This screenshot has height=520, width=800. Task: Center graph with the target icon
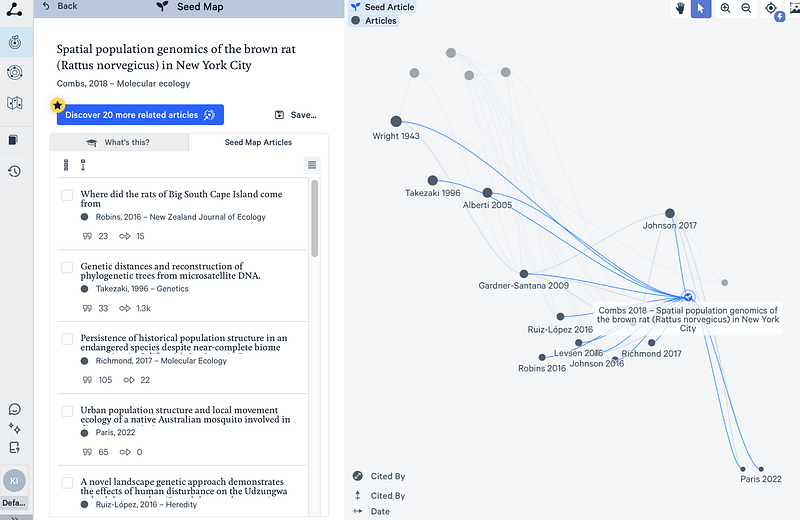[x=771, y=8]
